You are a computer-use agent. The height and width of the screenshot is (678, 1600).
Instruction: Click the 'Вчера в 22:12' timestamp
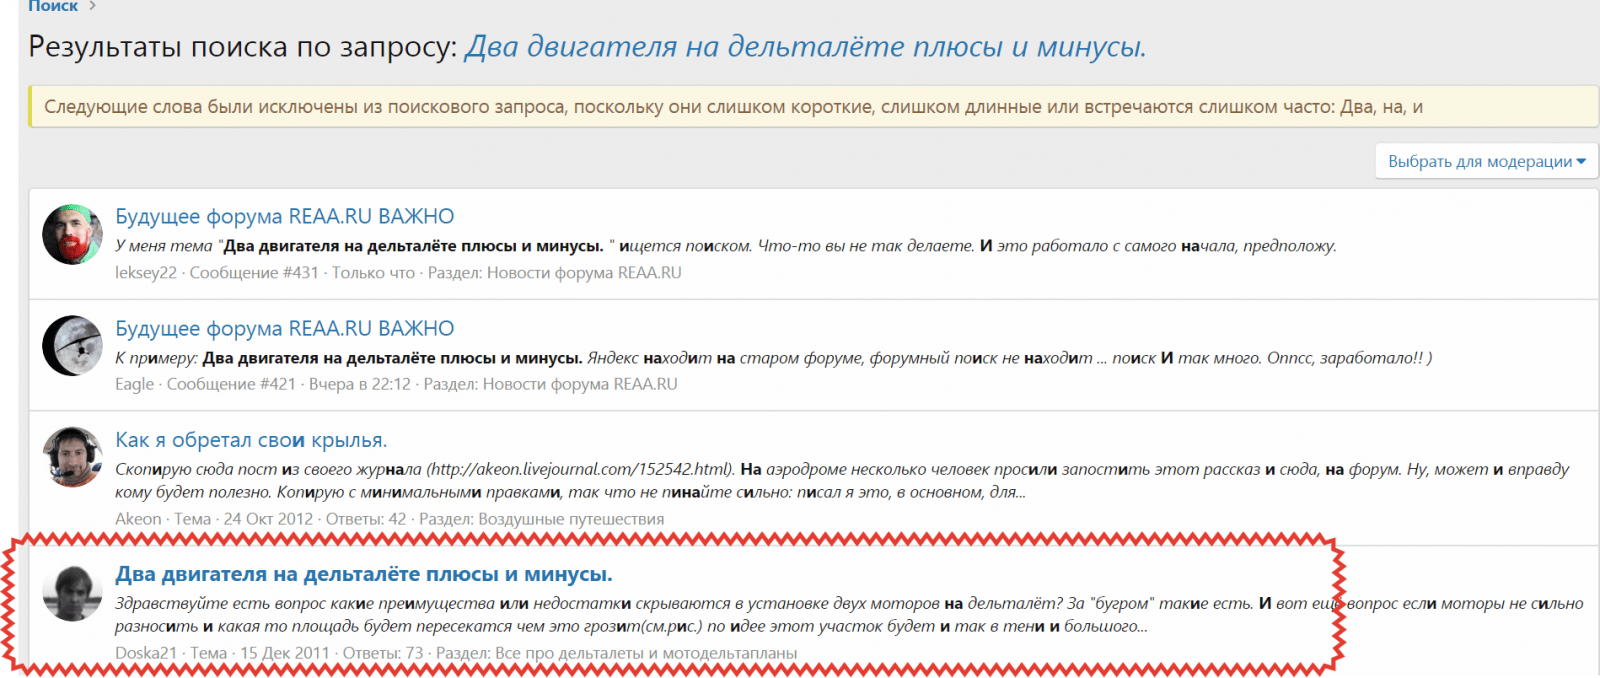click(x=360, y=384)
